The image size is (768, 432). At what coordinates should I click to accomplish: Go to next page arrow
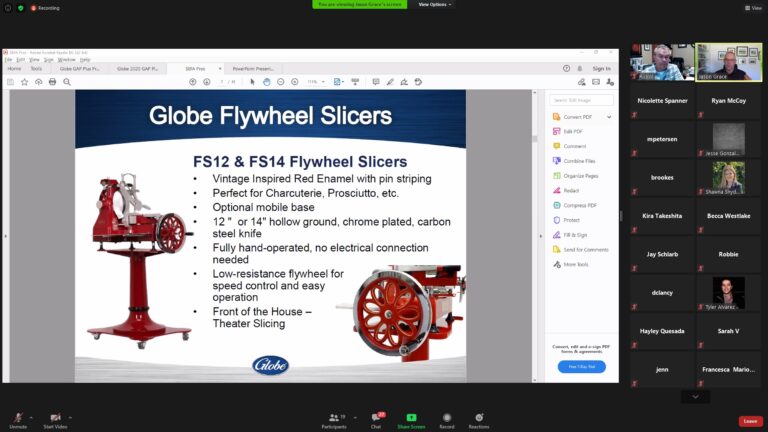coord(207,82)
